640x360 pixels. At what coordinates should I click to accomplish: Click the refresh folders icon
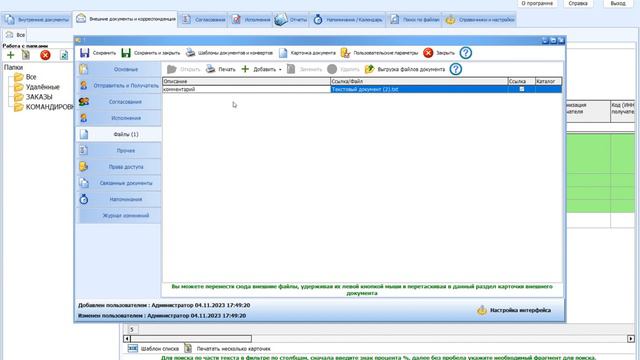tap(64, 55)
